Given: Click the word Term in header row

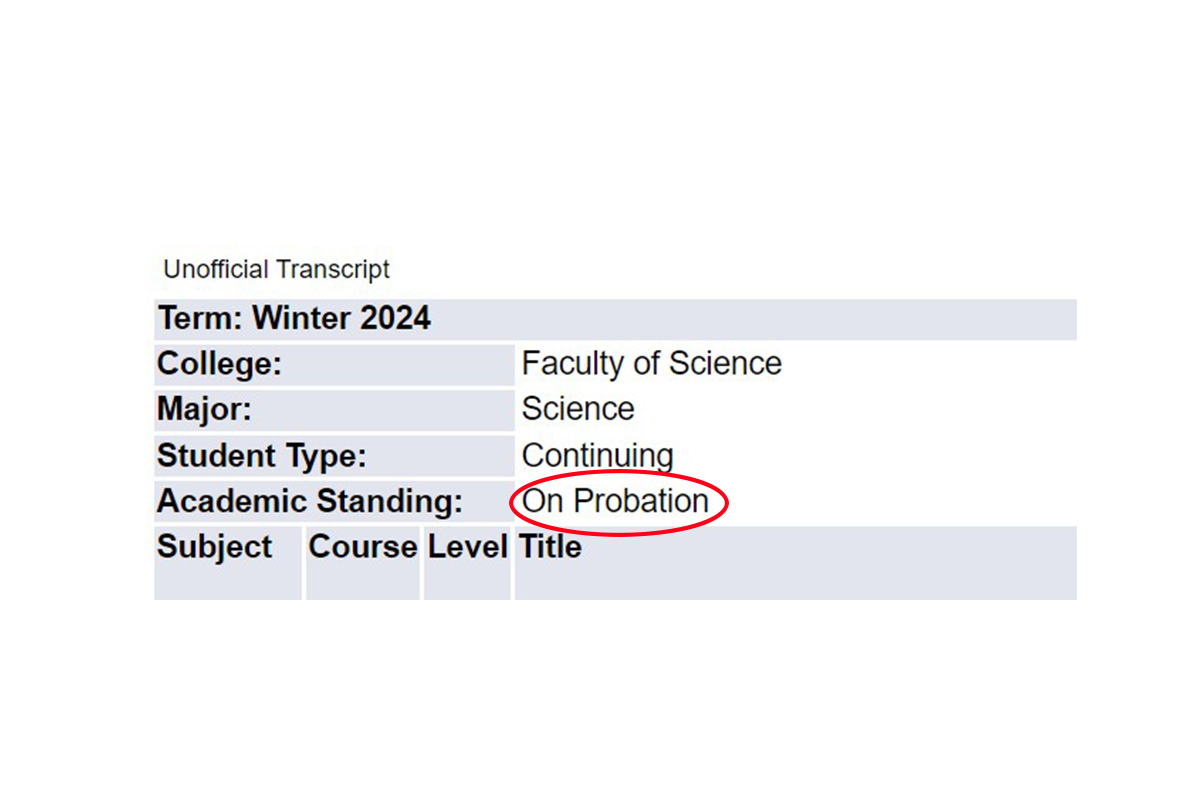Looking at the screenshot, I should [198, 319].
